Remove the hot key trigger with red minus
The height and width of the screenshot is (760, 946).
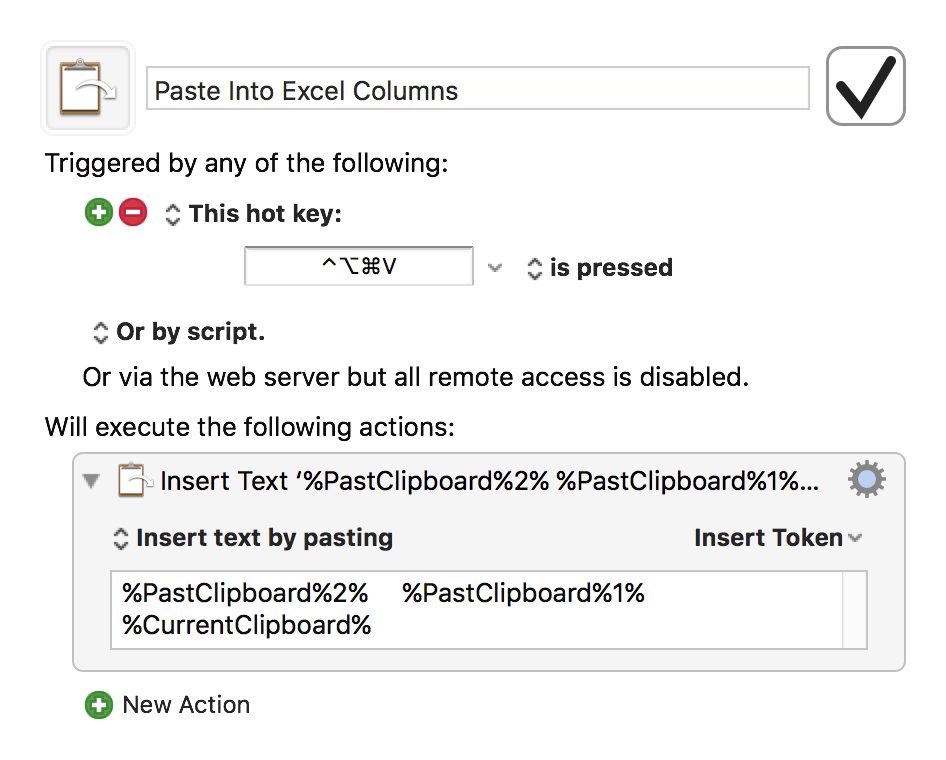[x=133, y=212]
